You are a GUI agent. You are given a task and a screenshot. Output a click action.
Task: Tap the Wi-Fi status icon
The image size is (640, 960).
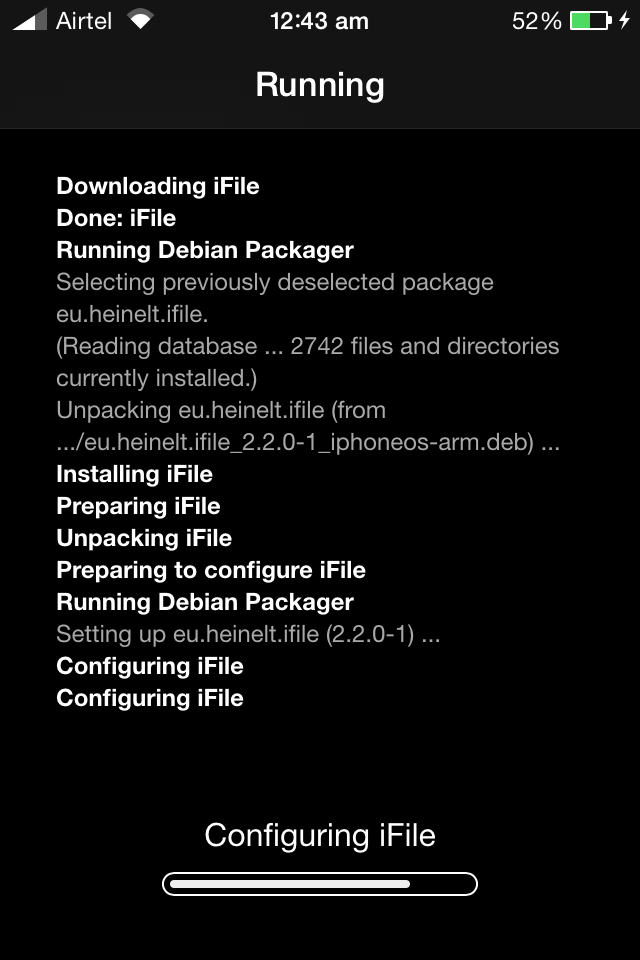pyautogui.click(x=140, y=20)
